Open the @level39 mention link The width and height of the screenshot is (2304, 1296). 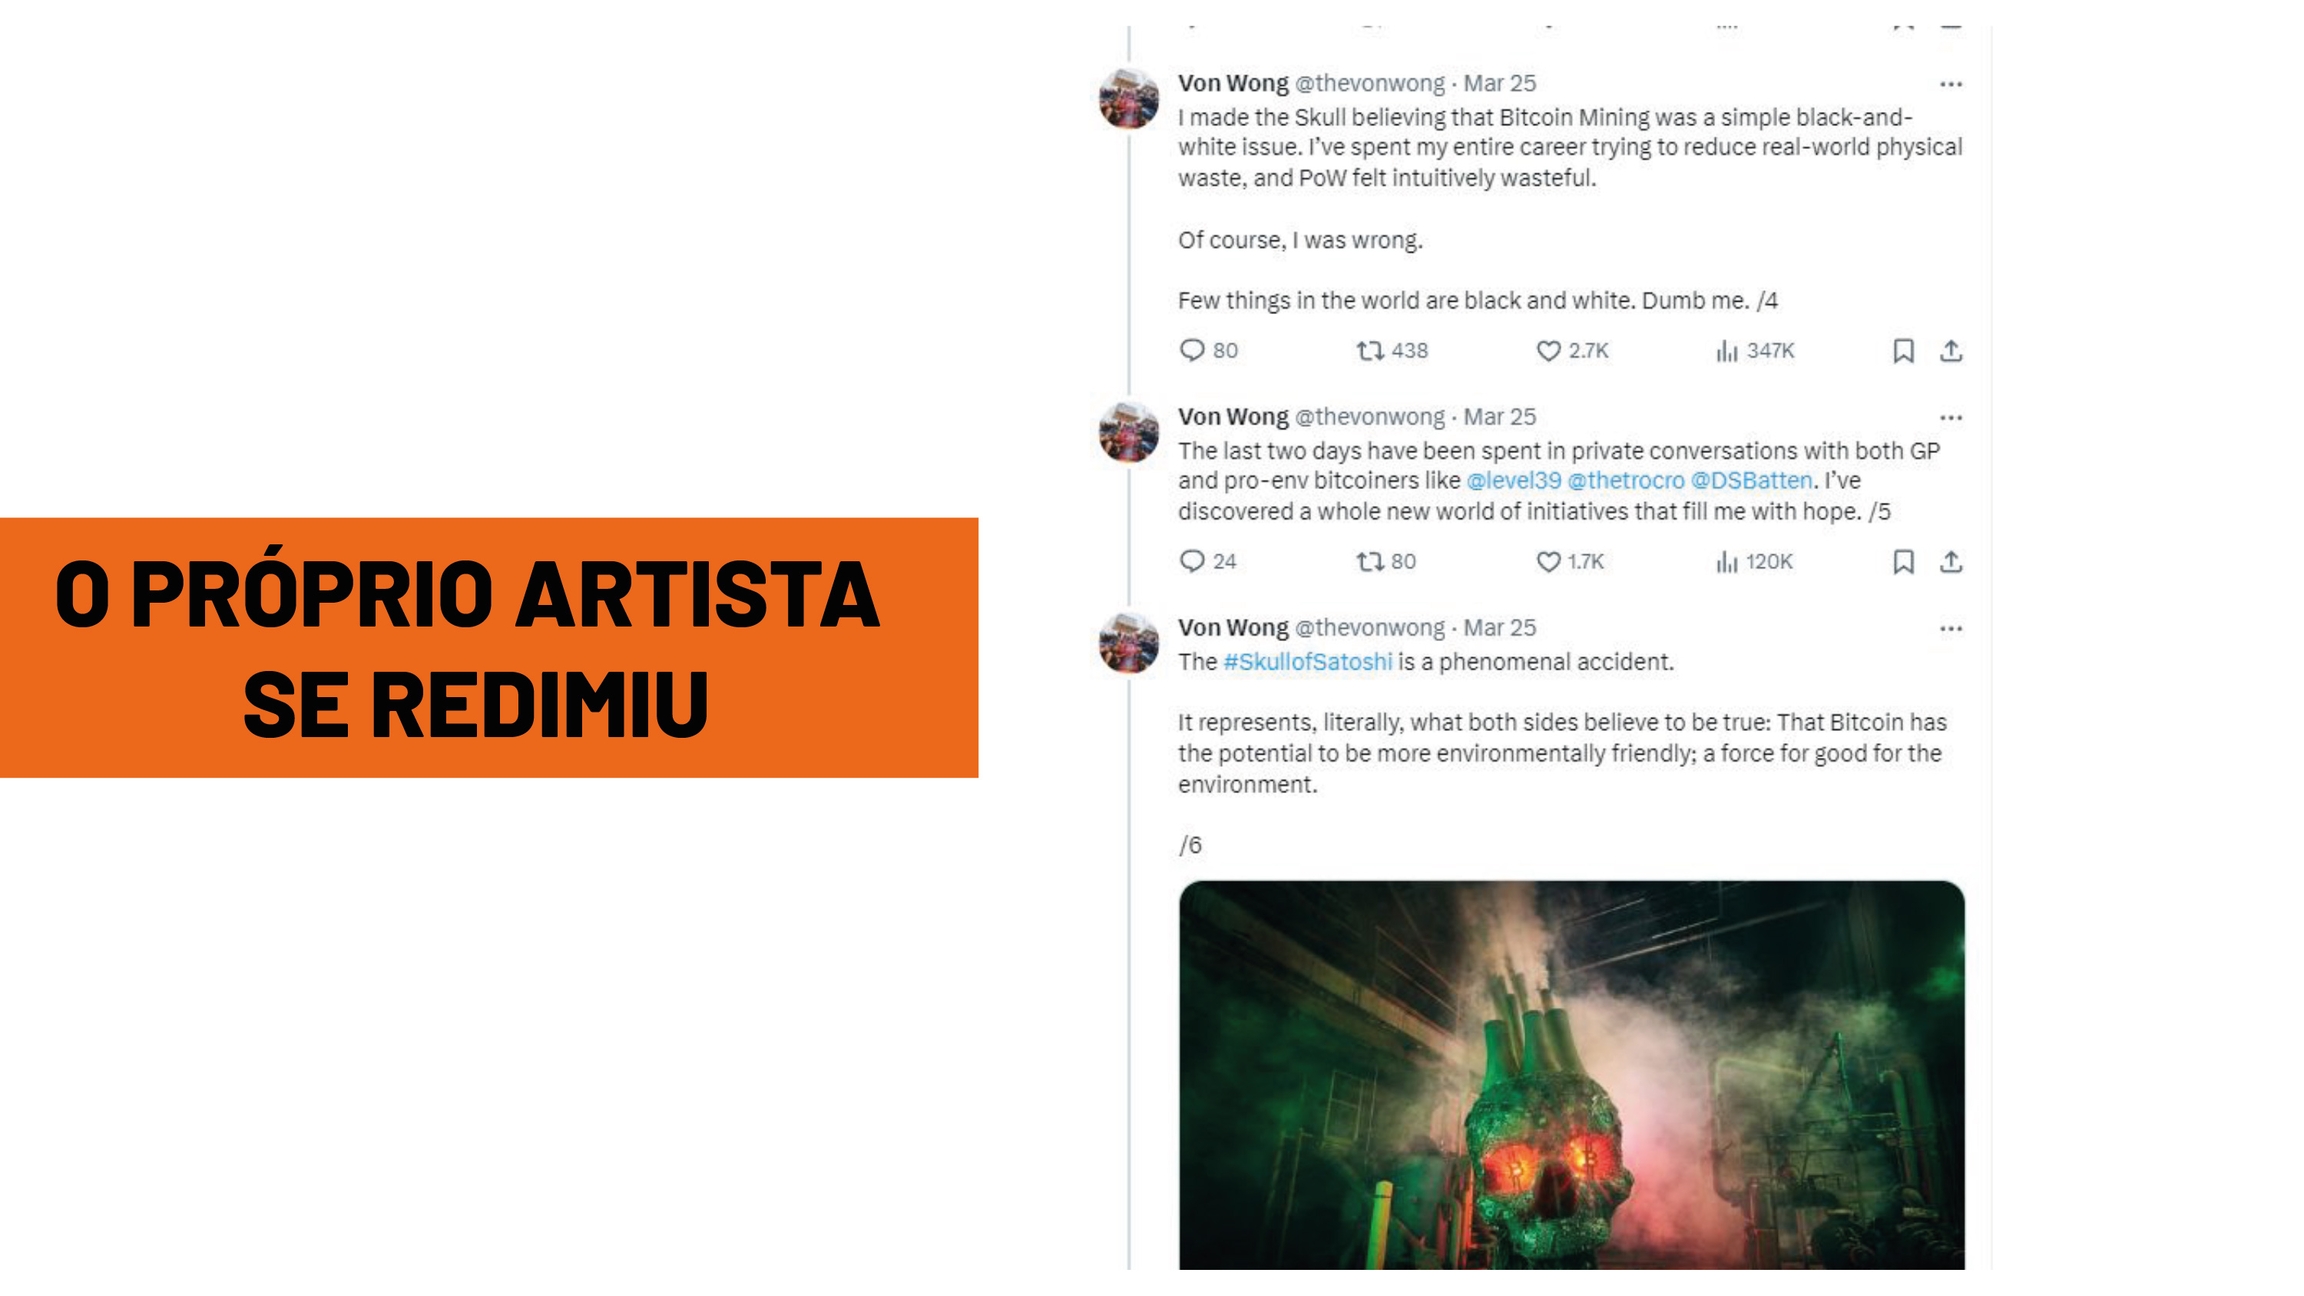pos(1513,481)
